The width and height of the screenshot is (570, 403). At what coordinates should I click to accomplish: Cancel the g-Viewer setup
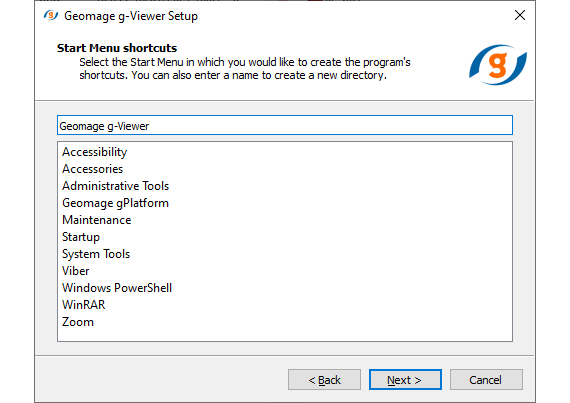[x=486, y=380]
